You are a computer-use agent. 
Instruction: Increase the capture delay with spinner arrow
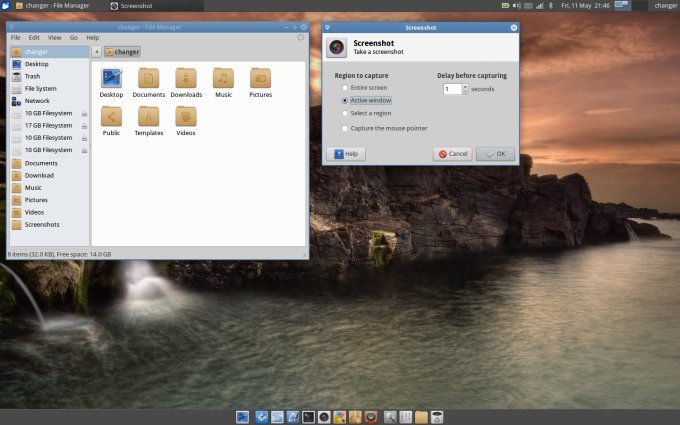[x=465, y=86]
